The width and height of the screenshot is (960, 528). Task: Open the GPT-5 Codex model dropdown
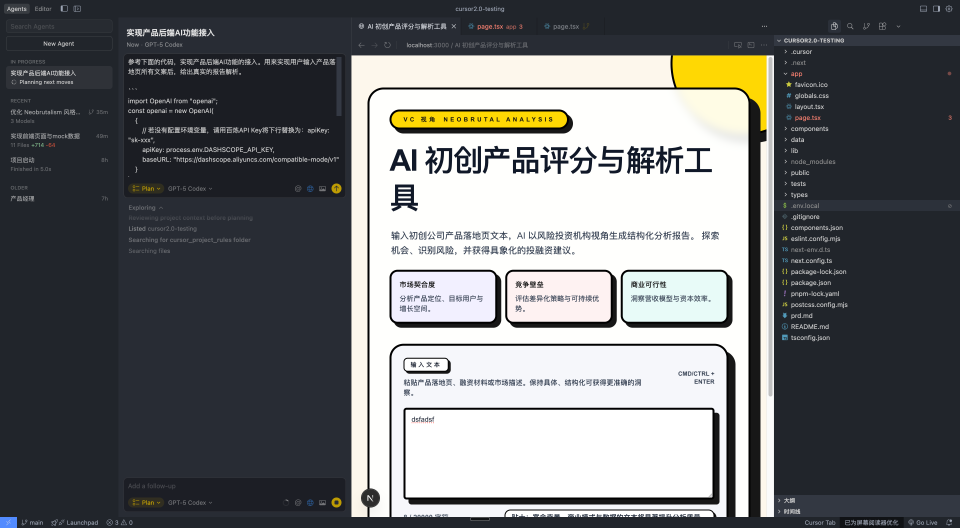coord(190,188)
